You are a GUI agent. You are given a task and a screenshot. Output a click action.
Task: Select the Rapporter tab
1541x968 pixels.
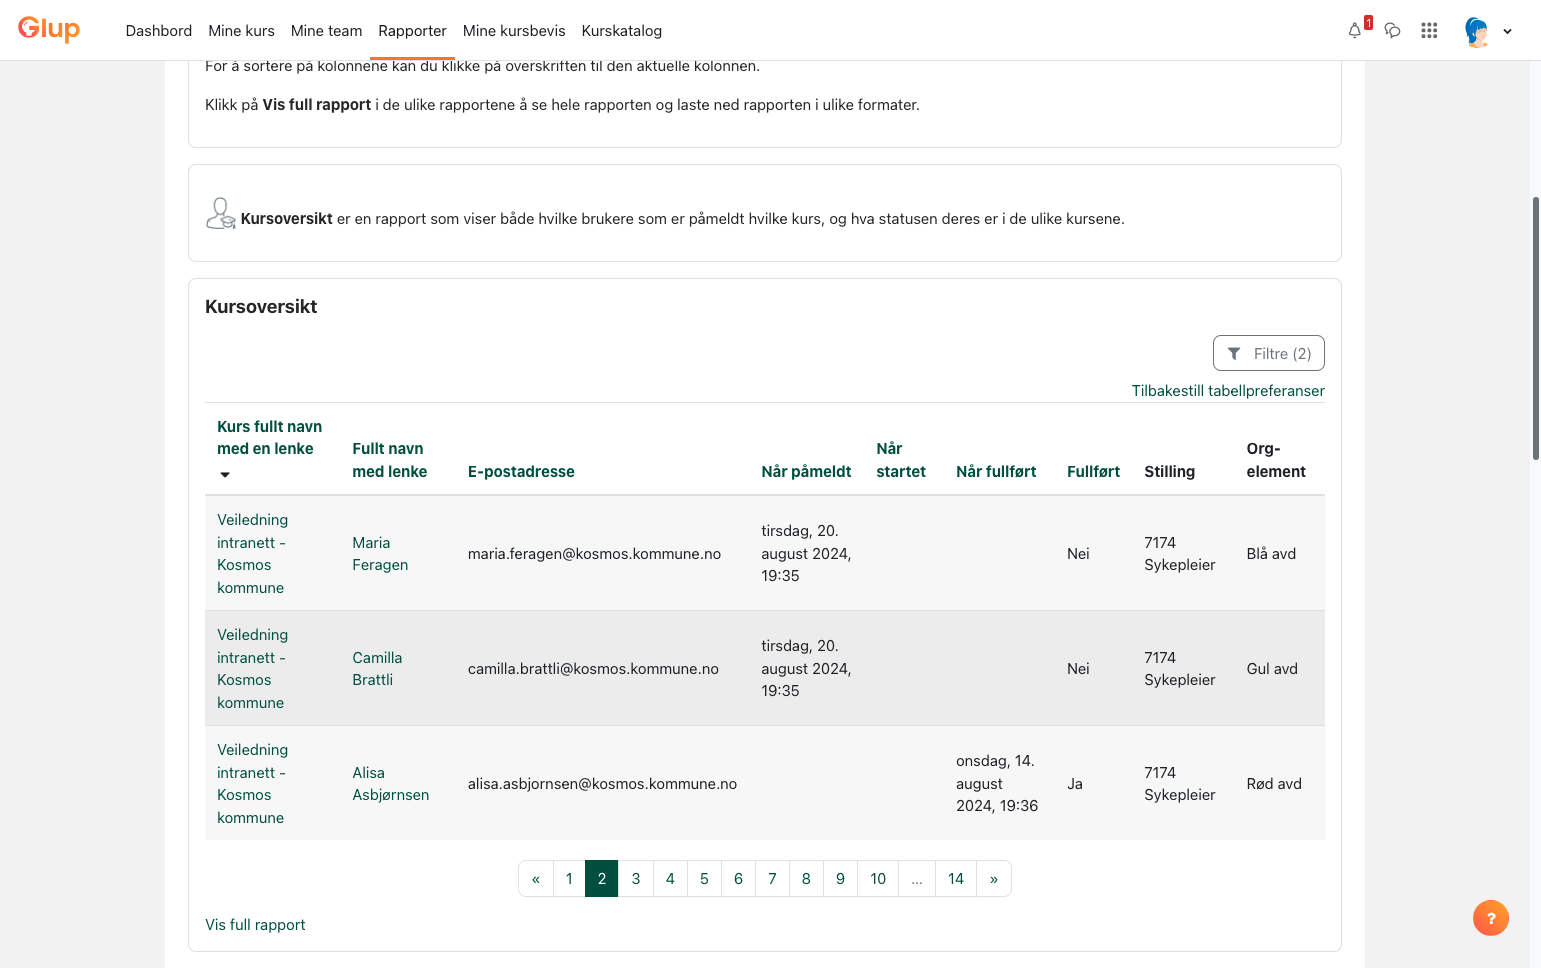point(412,31)
